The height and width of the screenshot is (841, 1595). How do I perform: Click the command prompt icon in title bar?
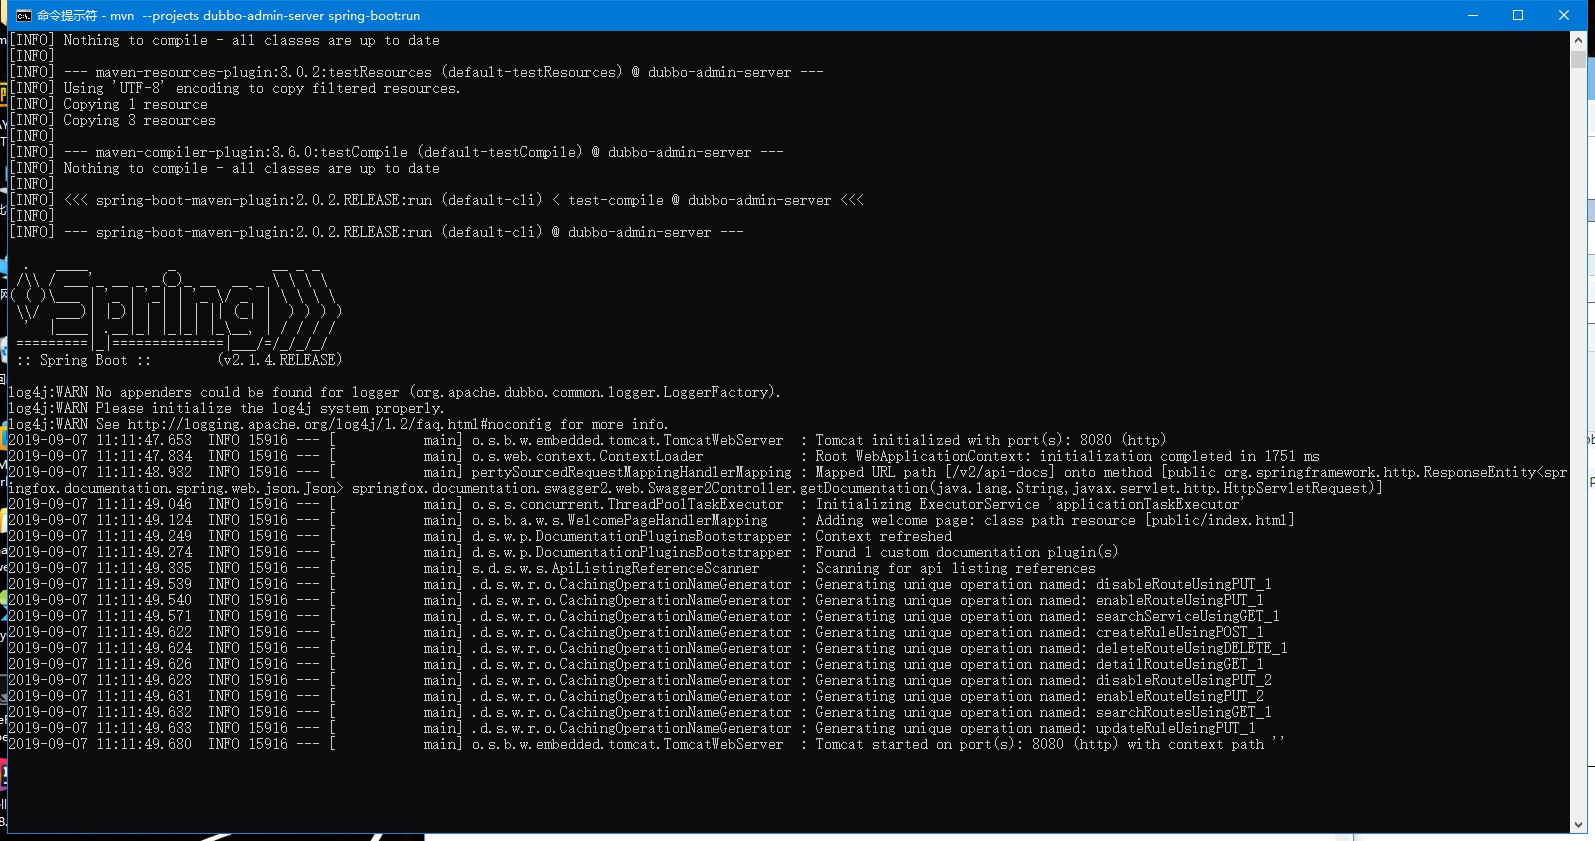[x=23, y=15]
